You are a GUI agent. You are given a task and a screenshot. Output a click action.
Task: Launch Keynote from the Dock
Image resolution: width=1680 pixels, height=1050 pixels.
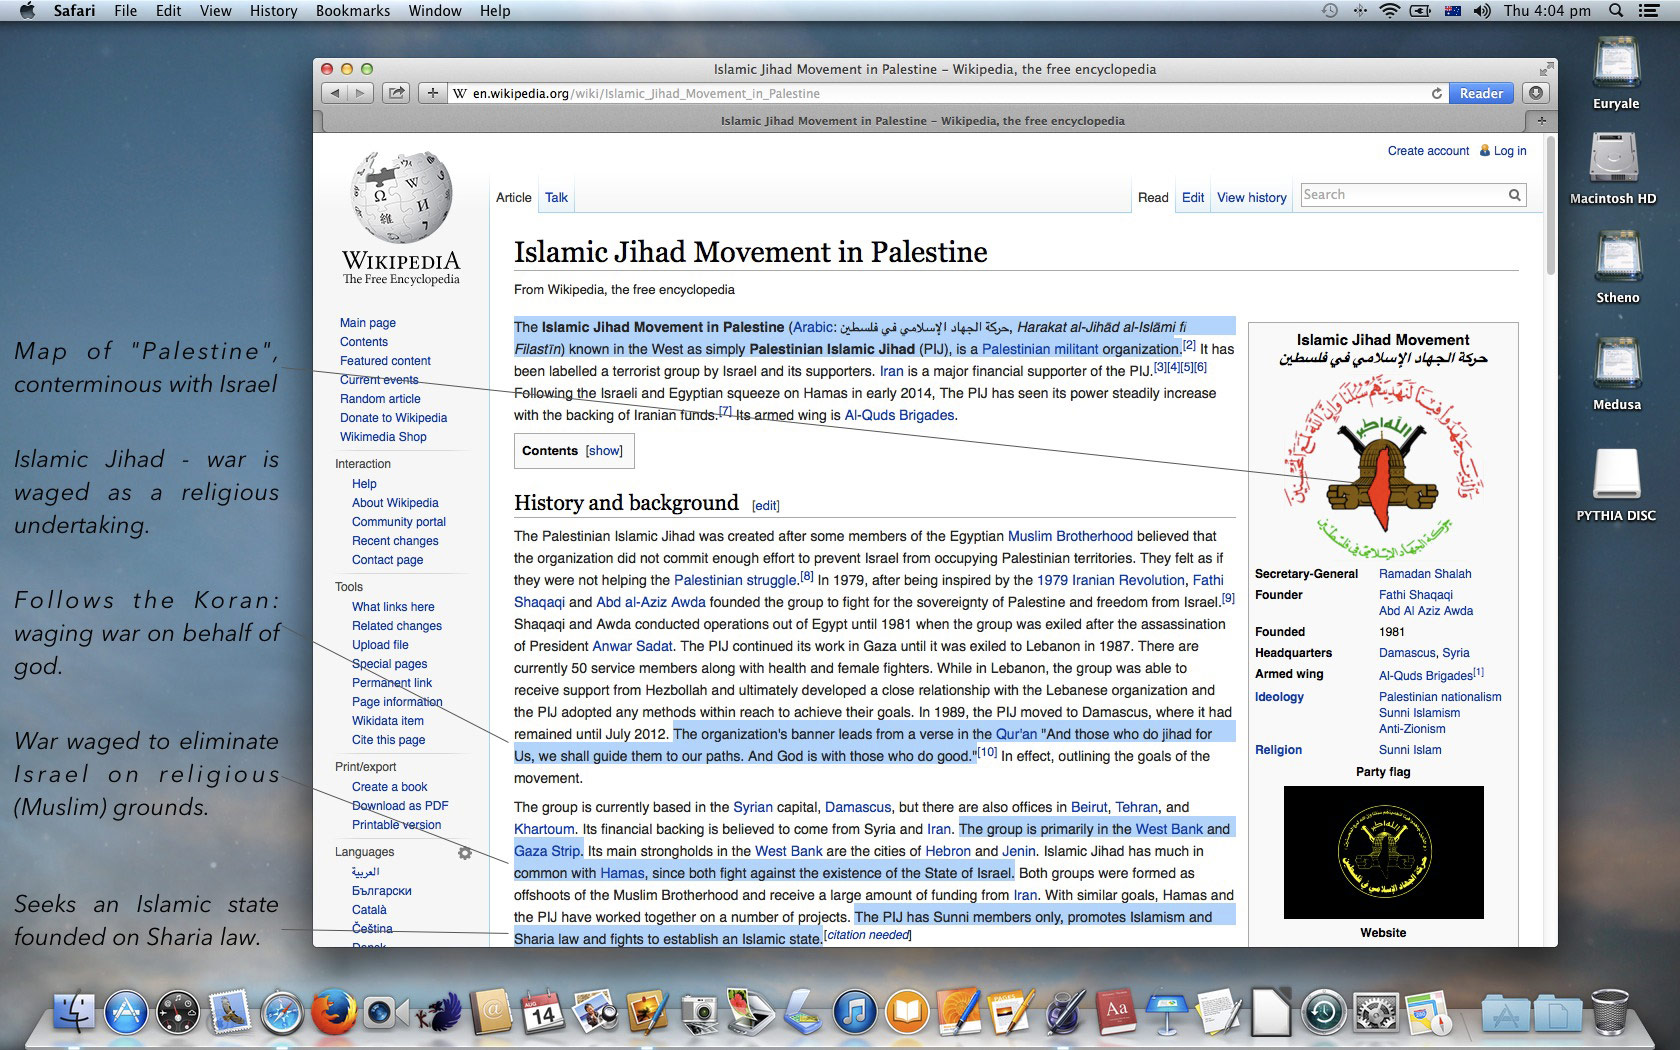[1166, 1012]
